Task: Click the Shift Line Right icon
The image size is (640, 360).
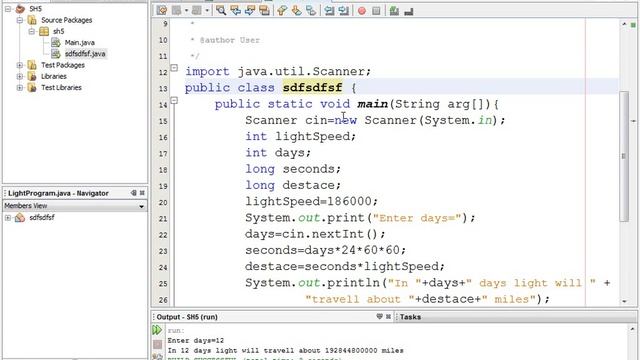Action: [344, 11]
